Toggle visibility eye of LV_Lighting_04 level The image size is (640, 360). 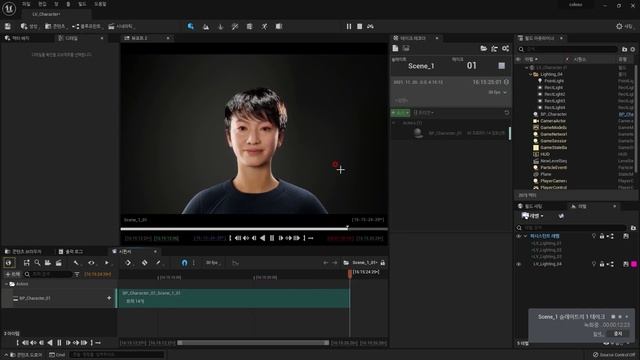click(x=519, y=264)
